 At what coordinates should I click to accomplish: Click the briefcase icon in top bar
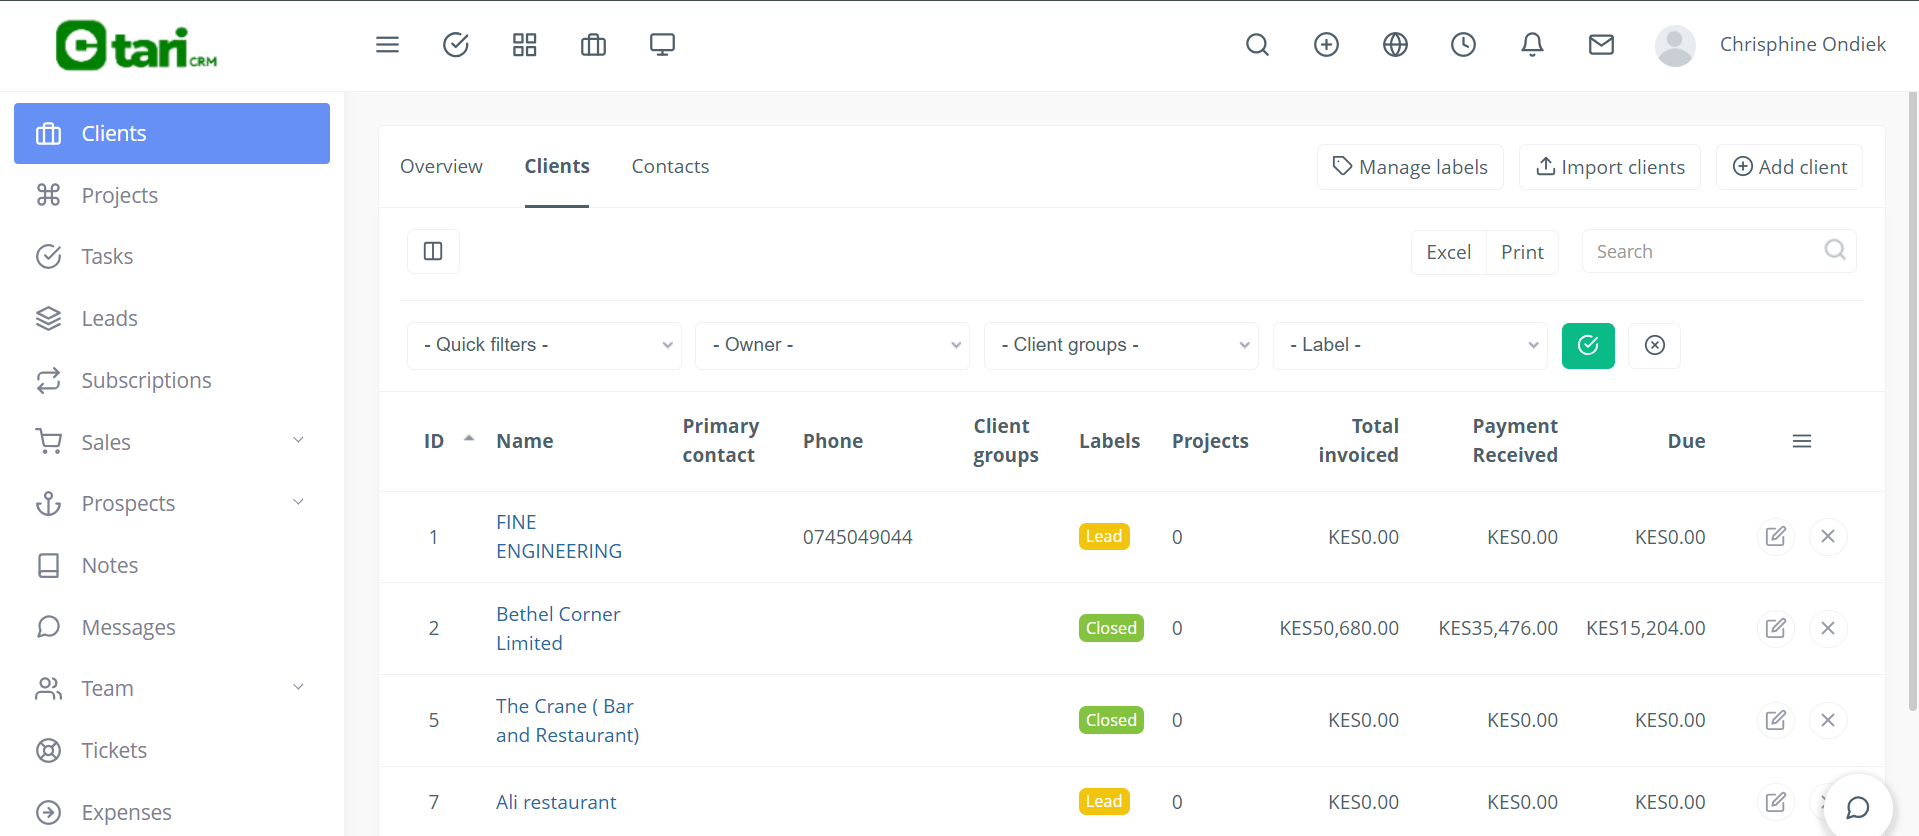tap(593, 44)
